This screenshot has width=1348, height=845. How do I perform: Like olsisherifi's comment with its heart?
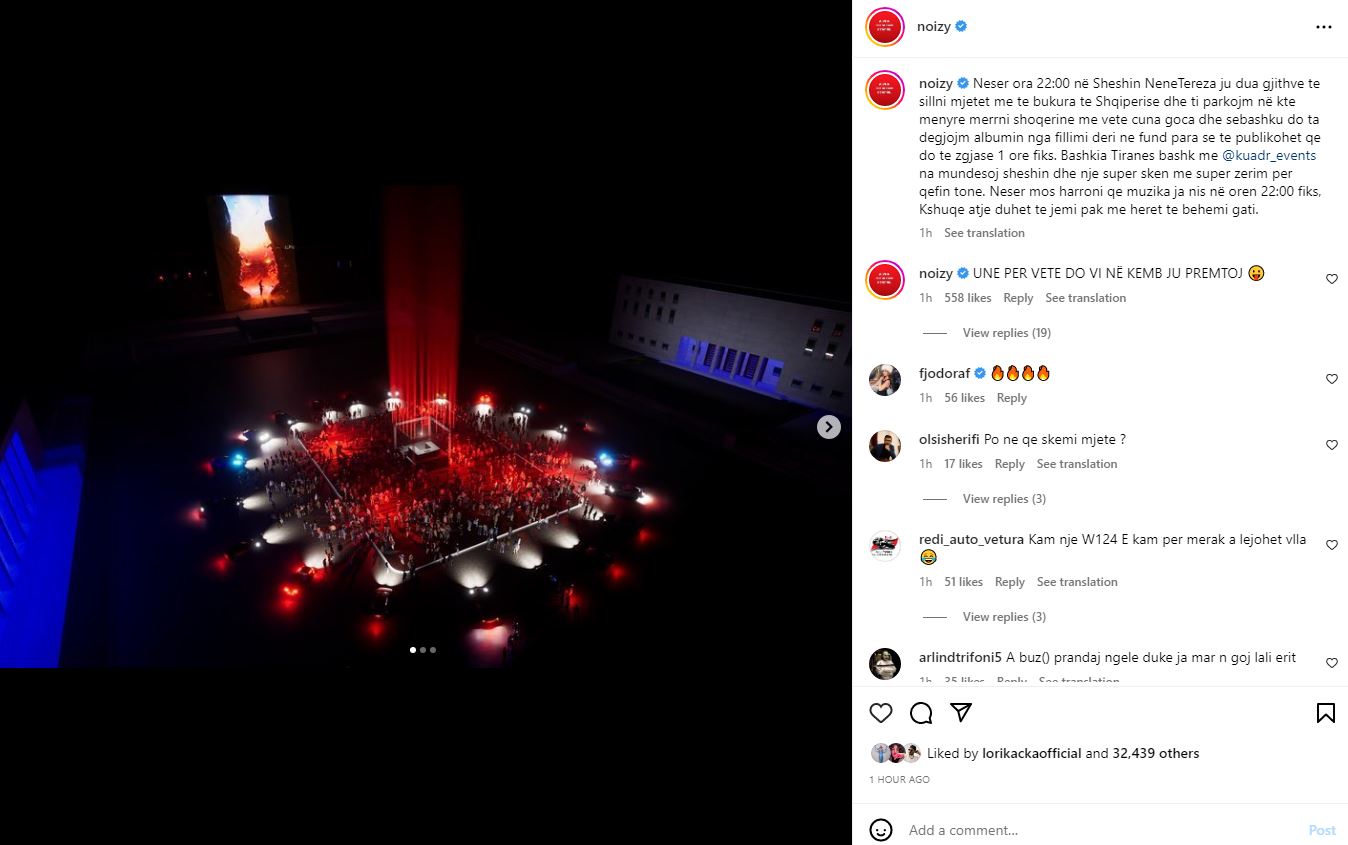pos(1331,445)
